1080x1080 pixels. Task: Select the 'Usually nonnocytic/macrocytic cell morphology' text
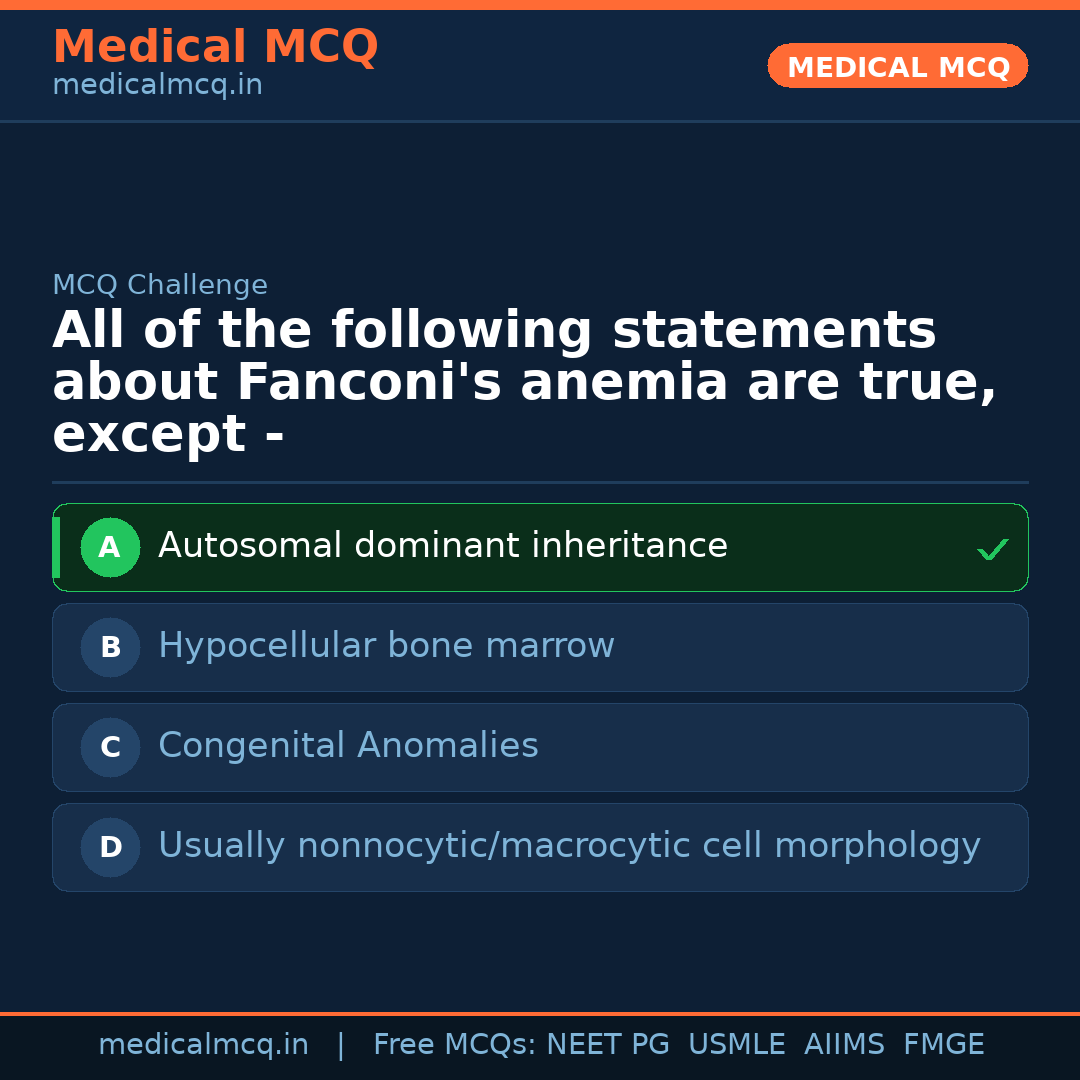pos(569,846)
